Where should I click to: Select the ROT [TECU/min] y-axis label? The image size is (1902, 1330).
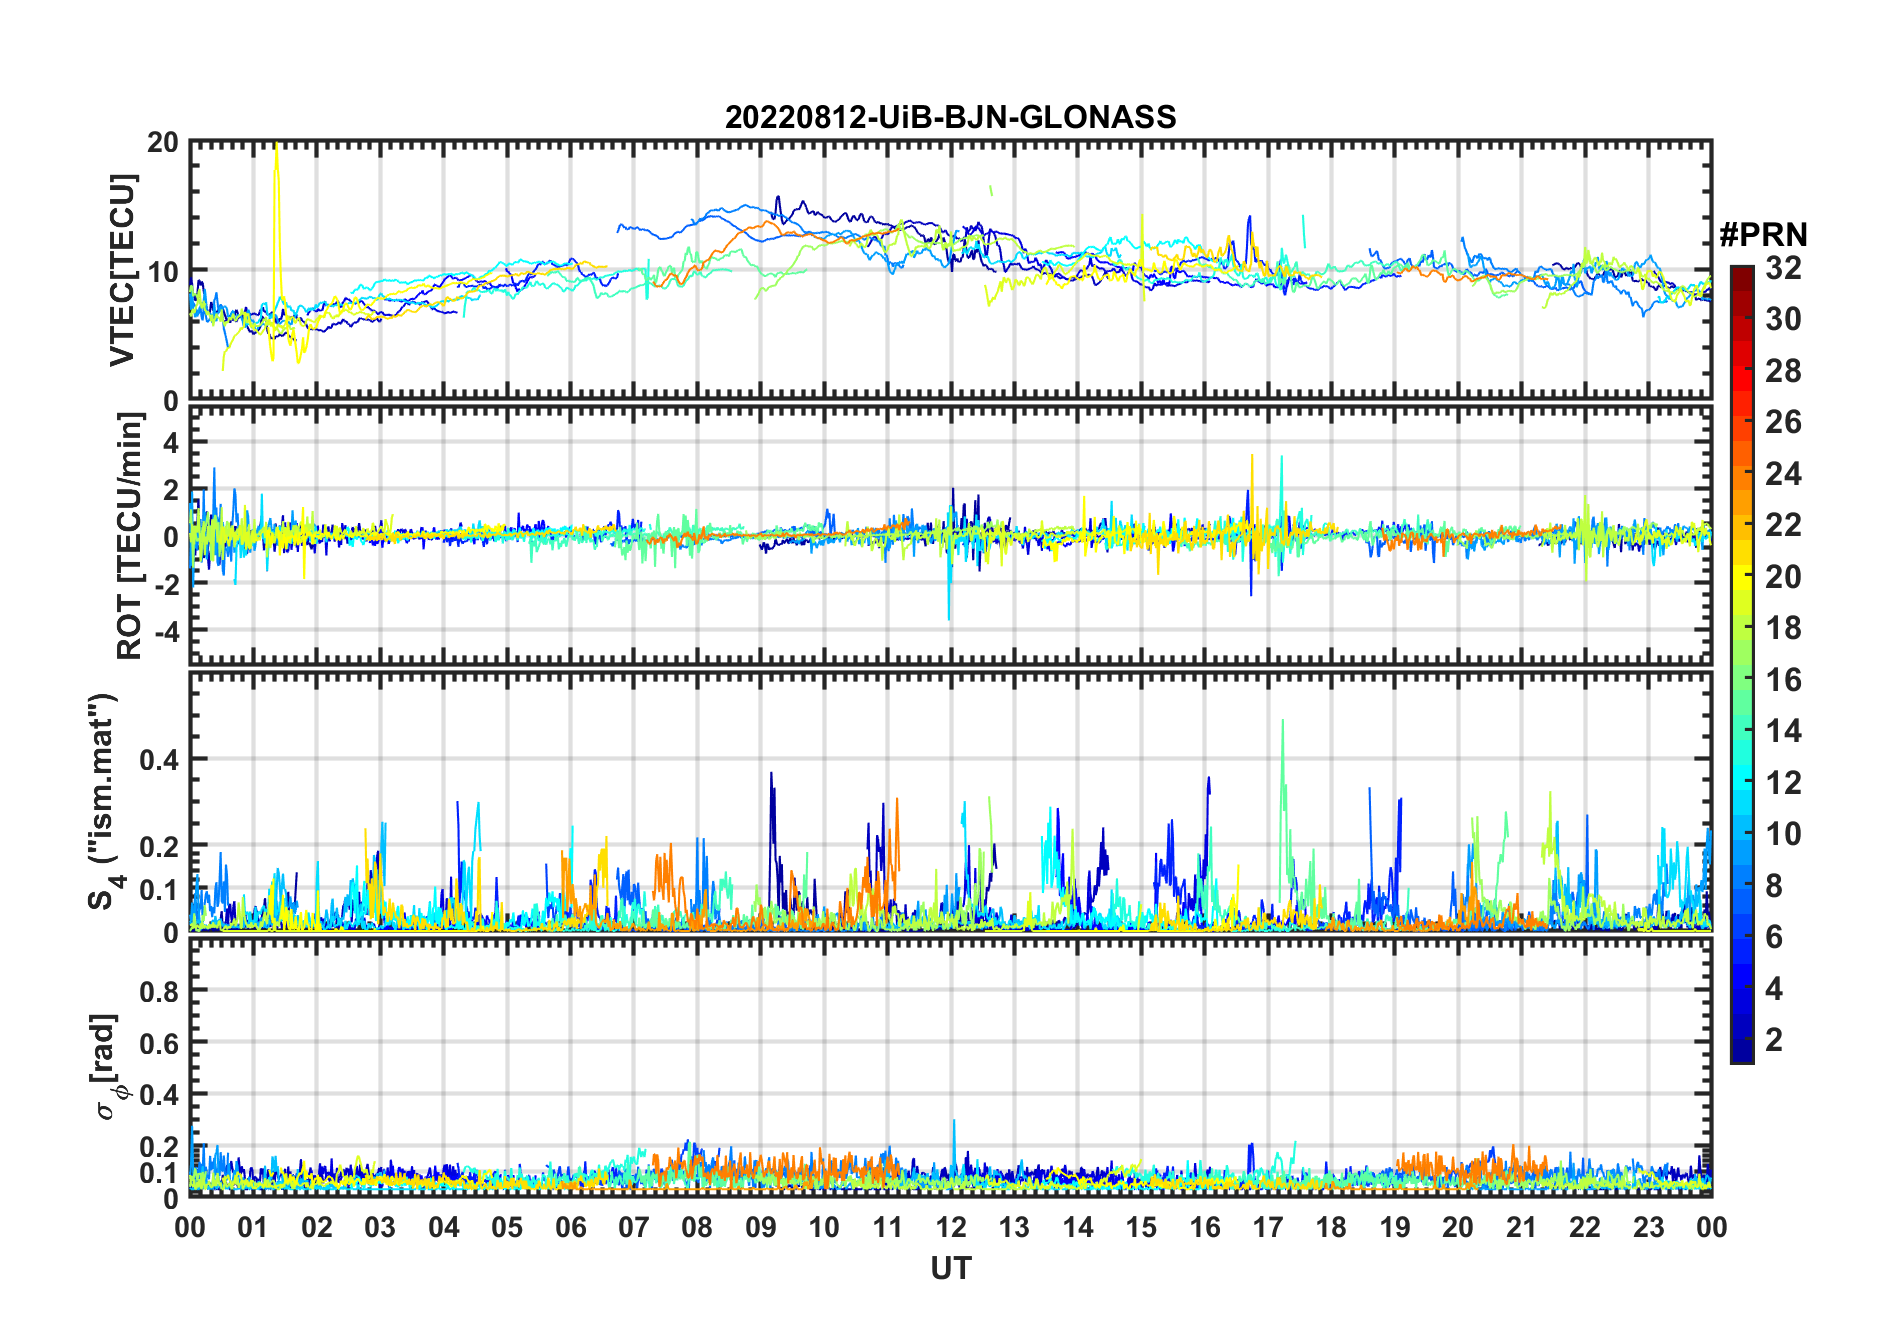pos(130,536)
